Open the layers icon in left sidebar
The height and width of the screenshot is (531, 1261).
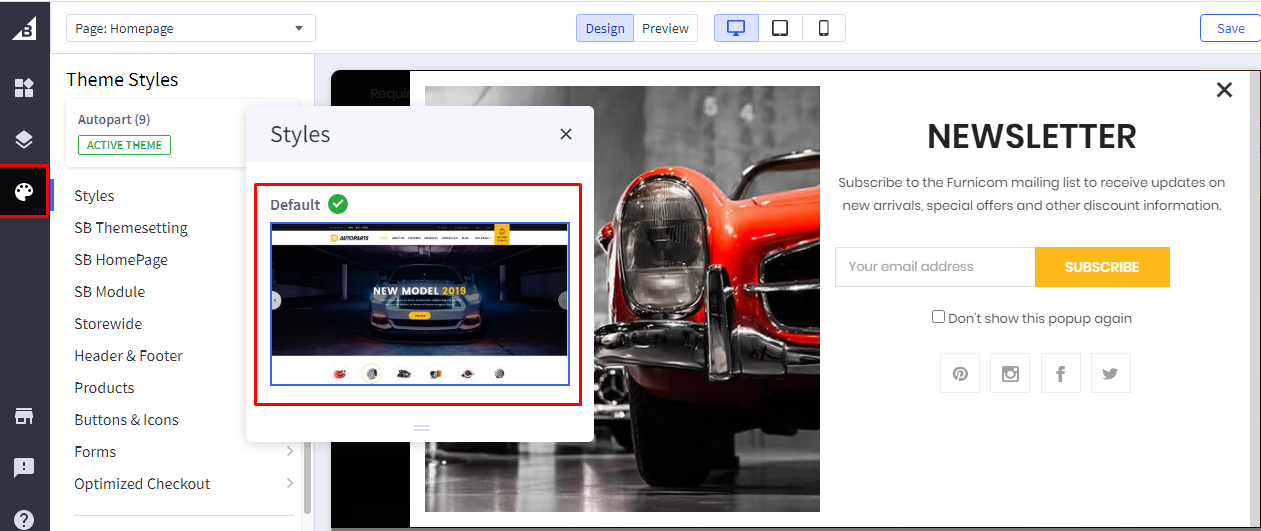(24, 139)
